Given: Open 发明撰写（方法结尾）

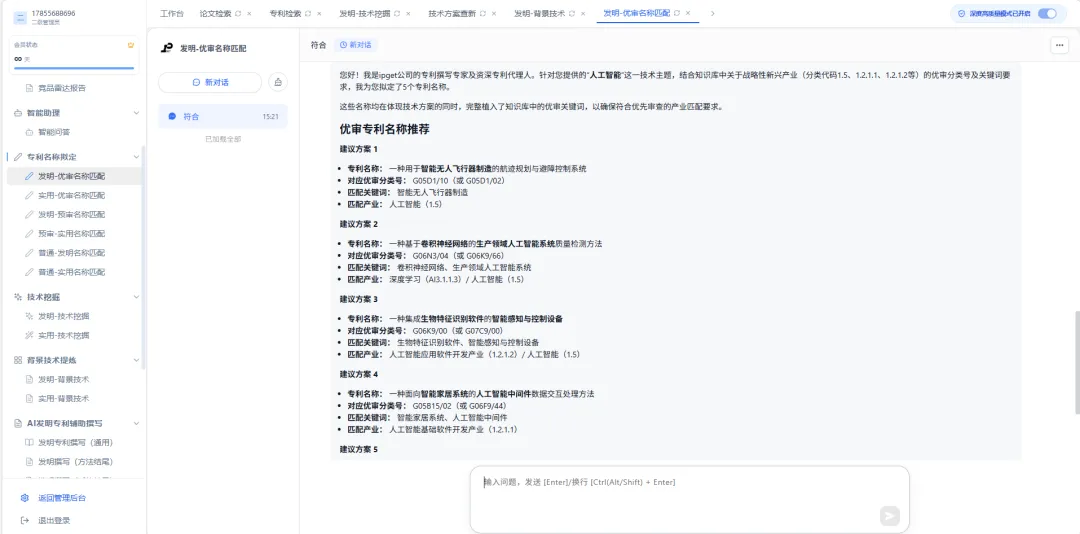Looking at the screenshot, I should 75,462.
